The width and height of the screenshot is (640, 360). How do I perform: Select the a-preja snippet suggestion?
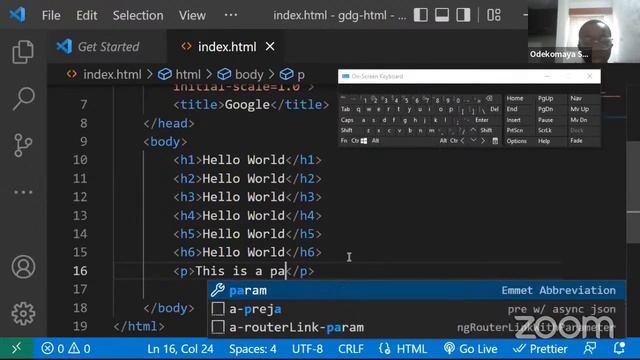click(x=416, y=309)
